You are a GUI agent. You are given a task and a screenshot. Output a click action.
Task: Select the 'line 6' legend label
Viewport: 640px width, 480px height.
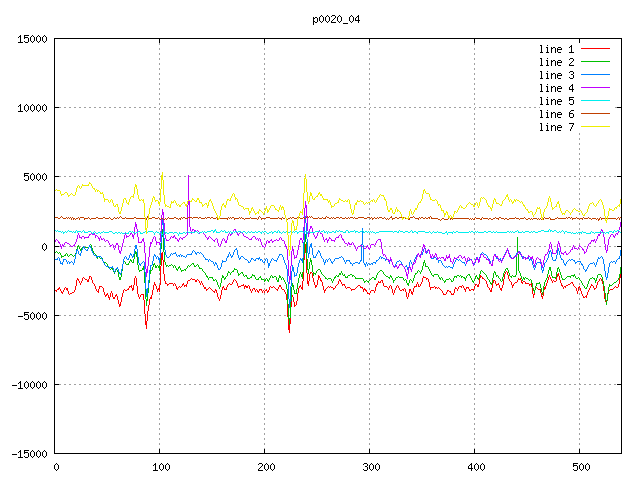[556, 114]
